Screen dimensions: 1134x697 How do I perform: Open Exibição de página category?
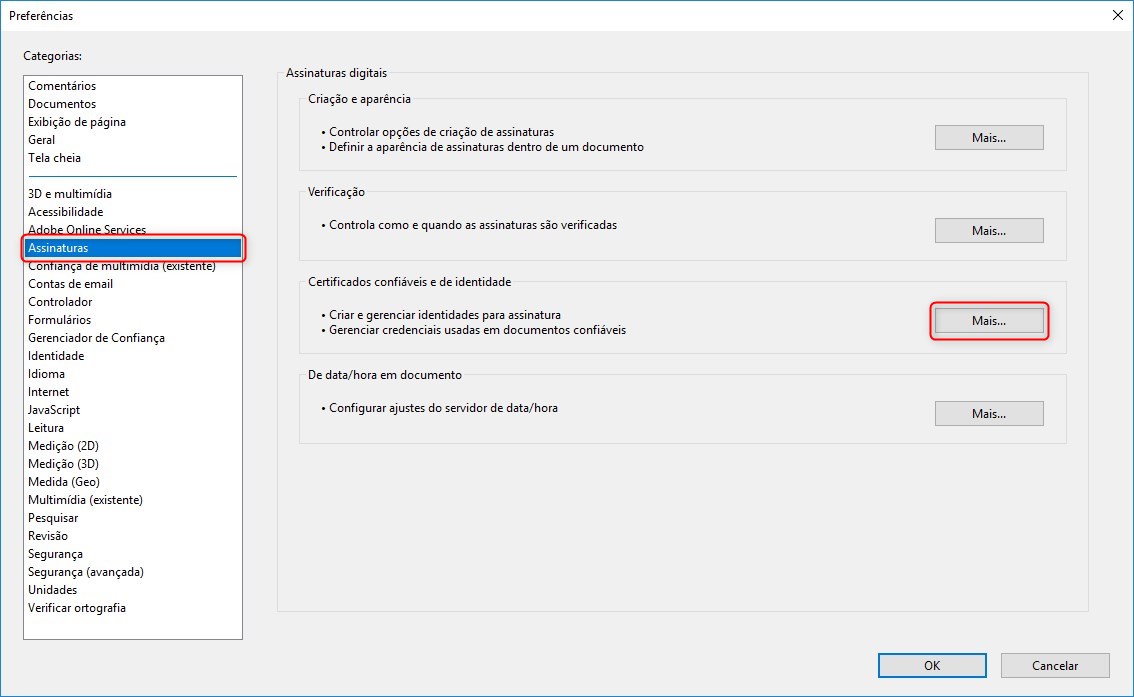click(77, 122)
